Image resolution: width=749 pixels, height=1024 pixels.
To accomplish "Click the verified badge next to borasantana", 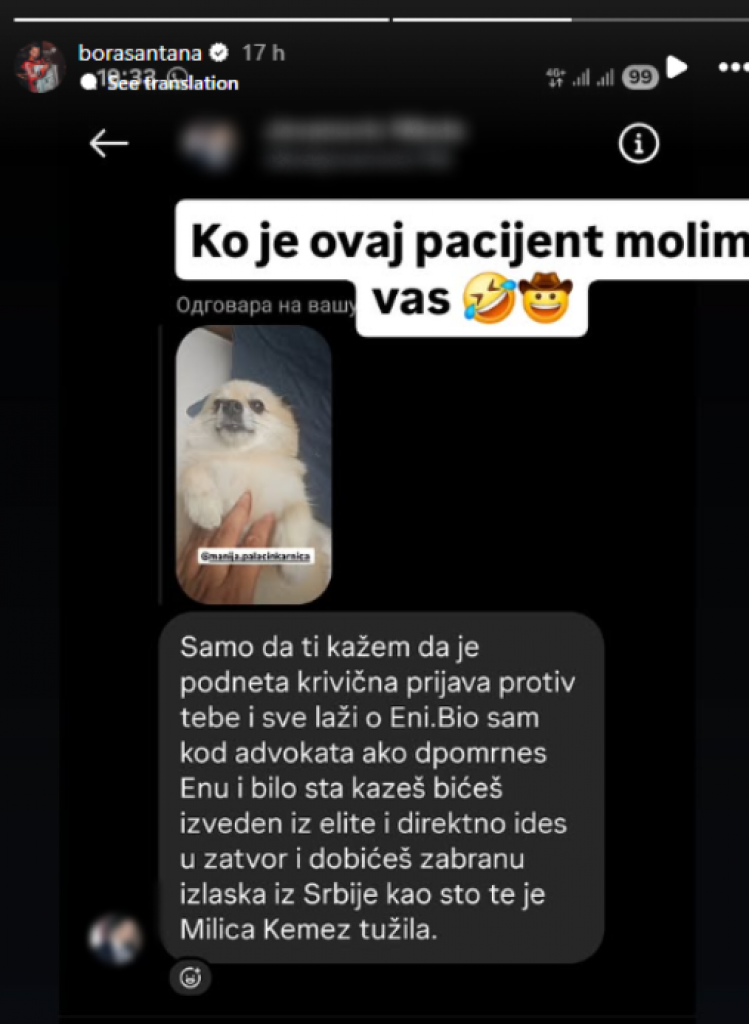I will point(219,53).
